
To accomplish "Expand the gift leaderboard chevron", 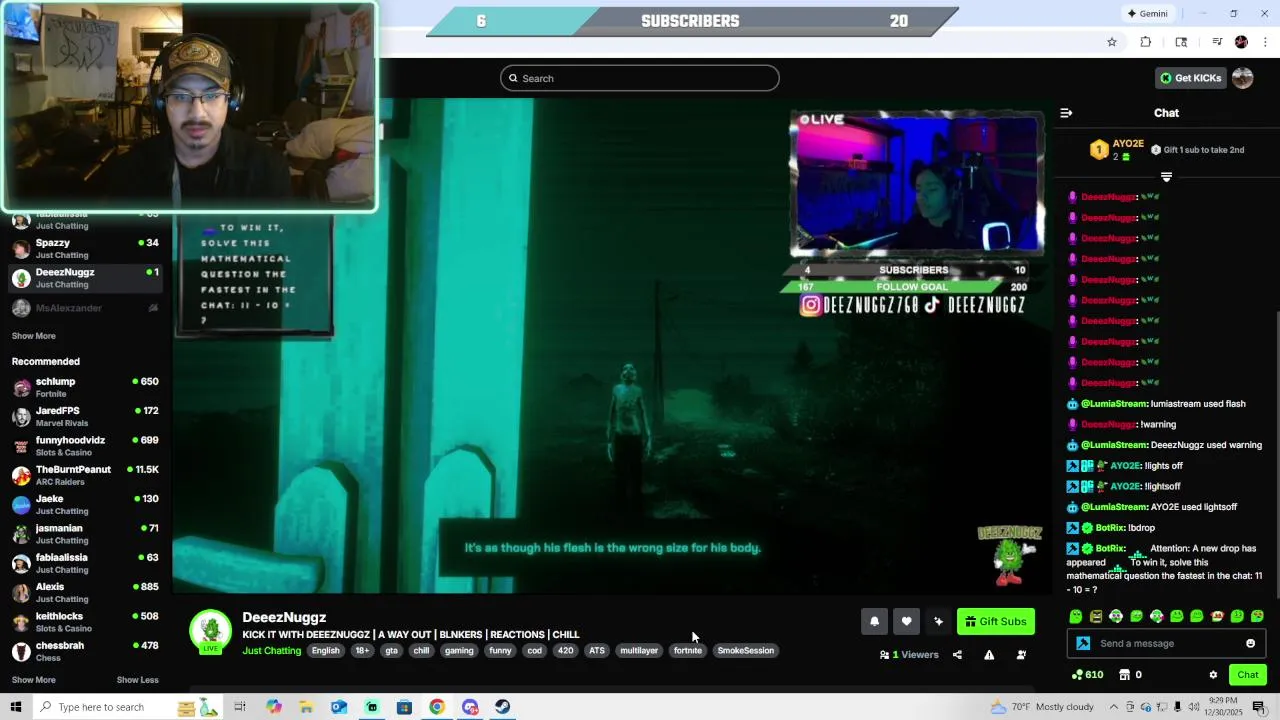I will (x=1166, y=177).
